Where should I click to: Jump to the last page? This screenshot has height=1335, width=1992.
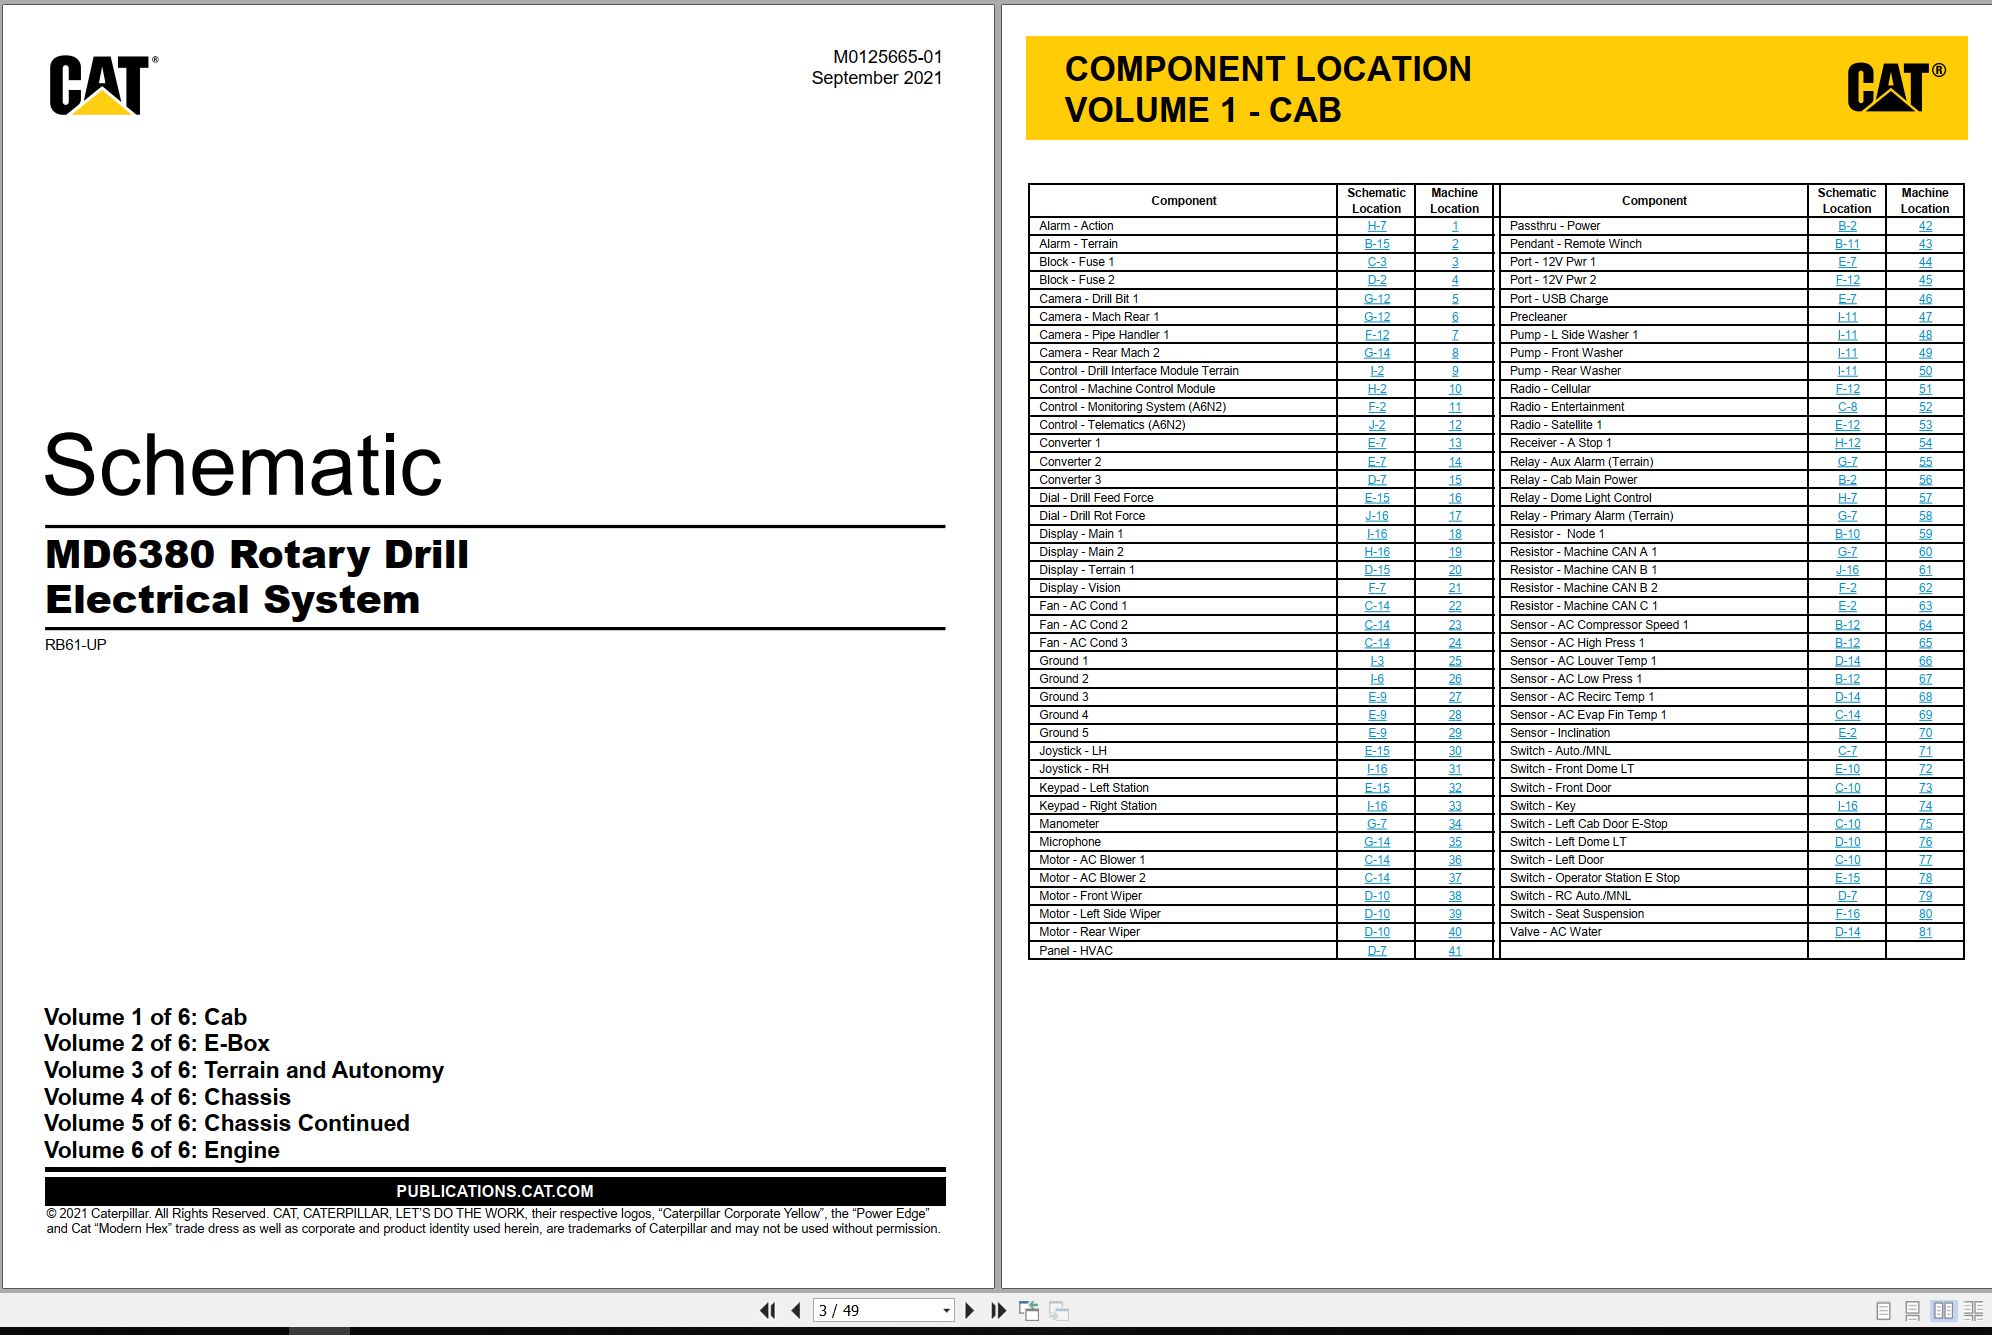[998, 1310]
